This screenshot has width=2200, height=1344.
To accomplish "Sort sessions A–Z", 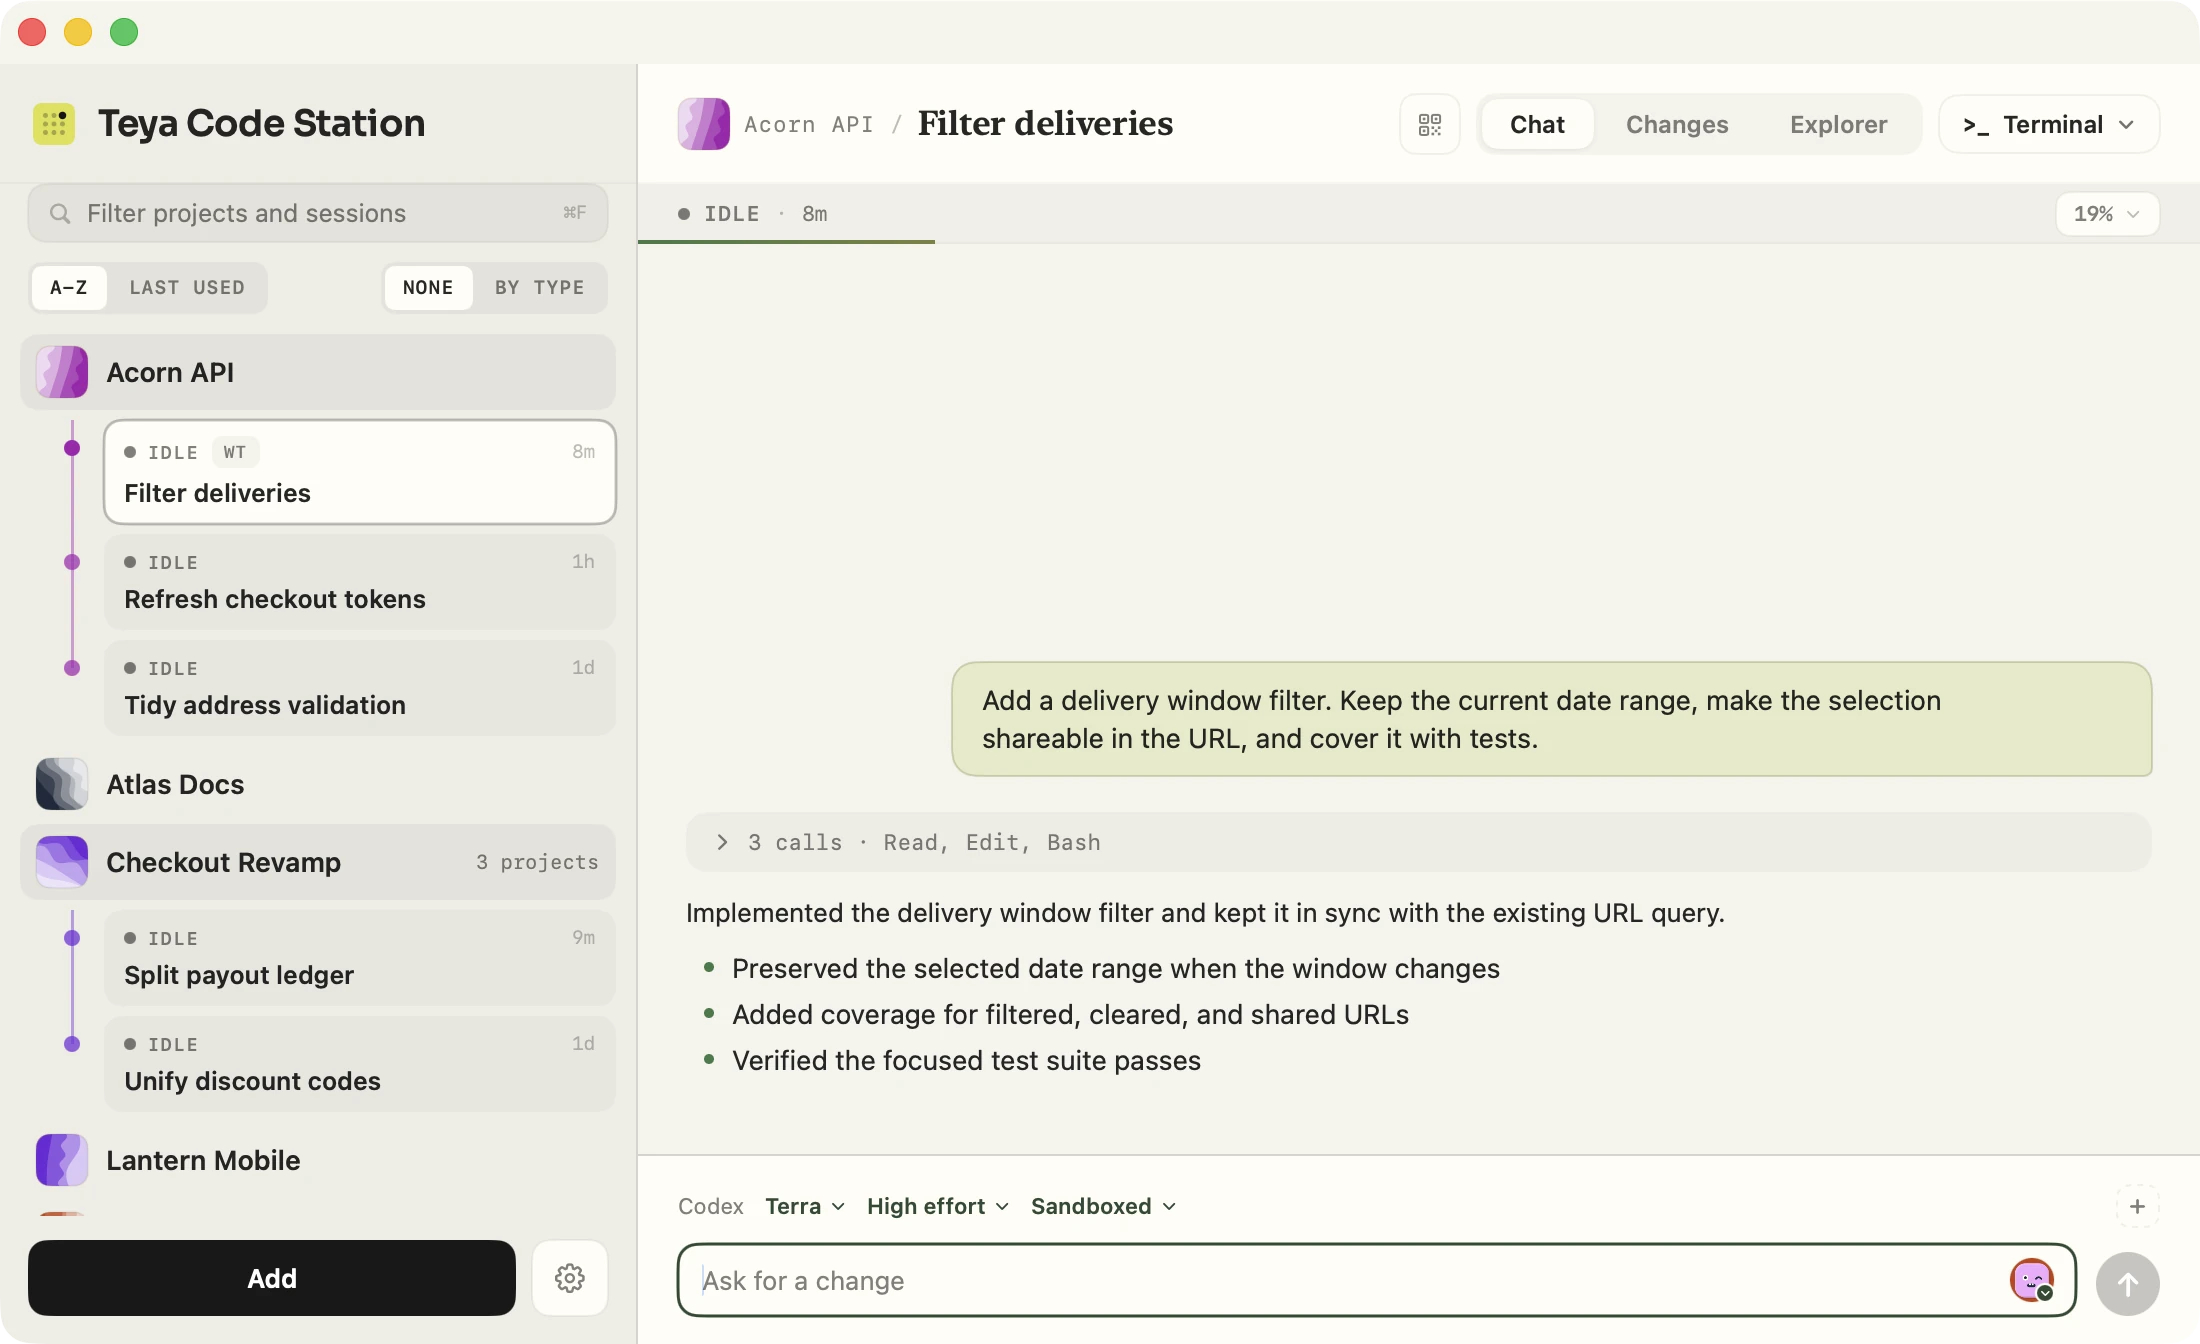I will (69, 288).
